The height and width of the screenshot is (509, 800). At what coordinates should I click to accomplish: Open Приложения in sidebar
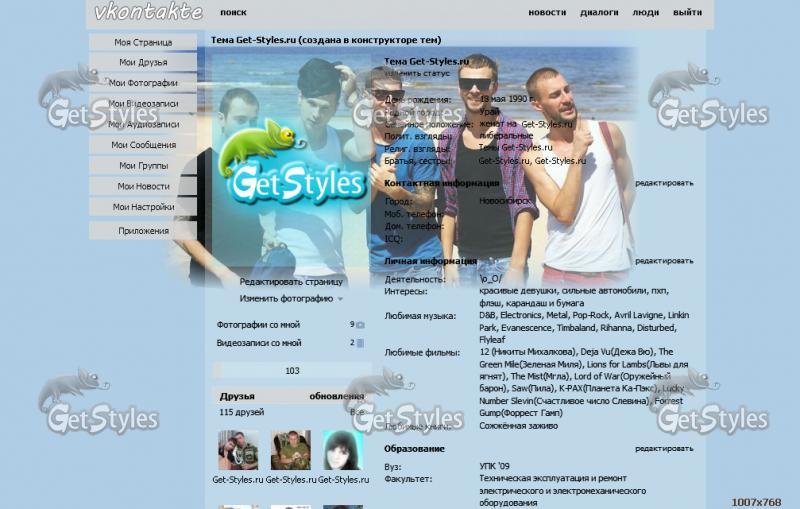click(x=143, y=231)
